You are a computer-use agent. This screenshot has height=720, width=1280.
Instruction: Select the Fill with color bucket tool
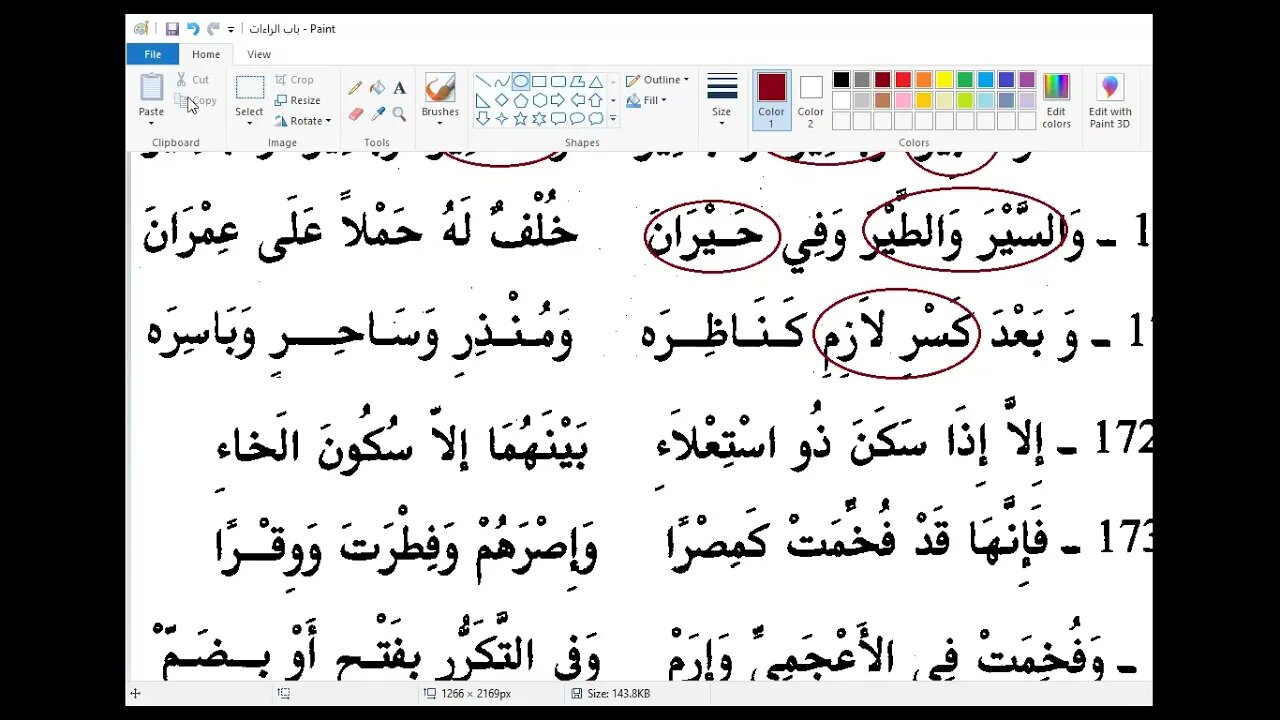tap(377, 88)
